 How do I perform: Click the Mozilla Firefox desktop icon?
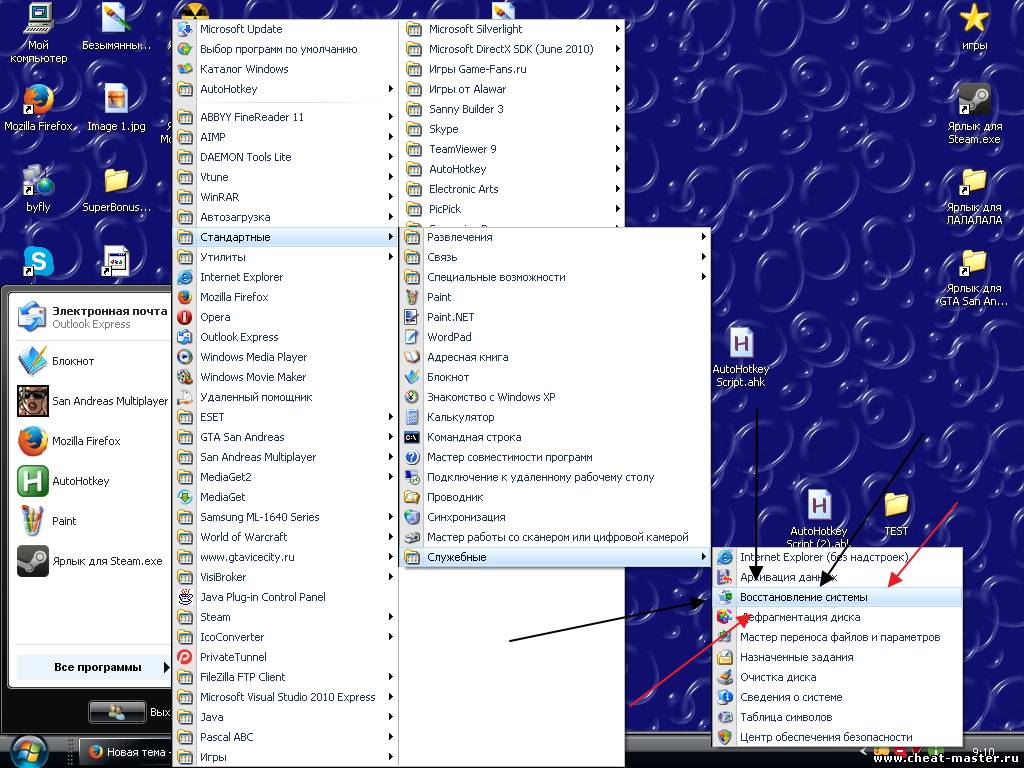click(38, 101)
